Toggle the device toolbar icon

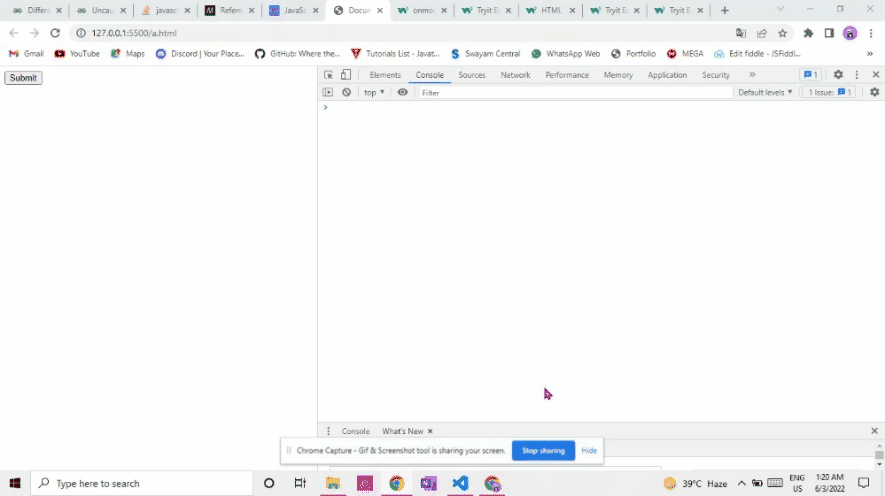pyautogui.click(x=346, y=74)
